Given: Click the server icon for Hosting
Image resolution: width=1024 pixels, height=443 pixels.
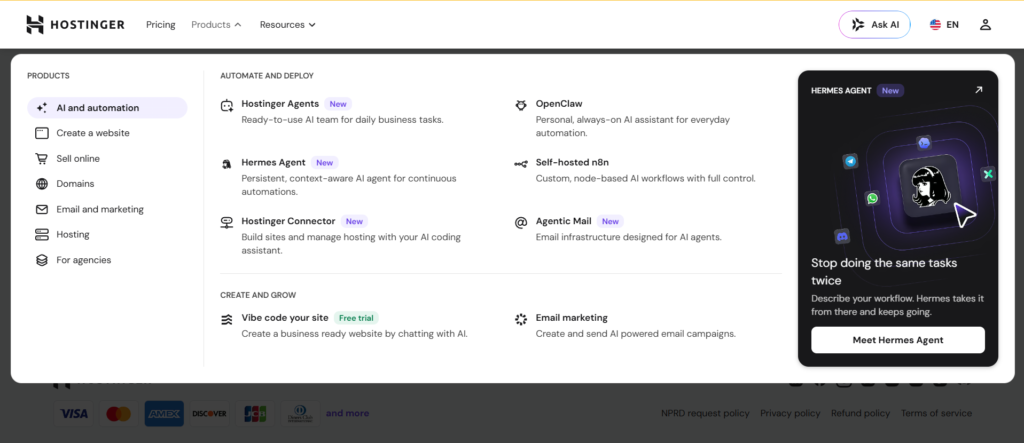Looking at the screenshot, I should pyautogui.click(x=42, y=235).
